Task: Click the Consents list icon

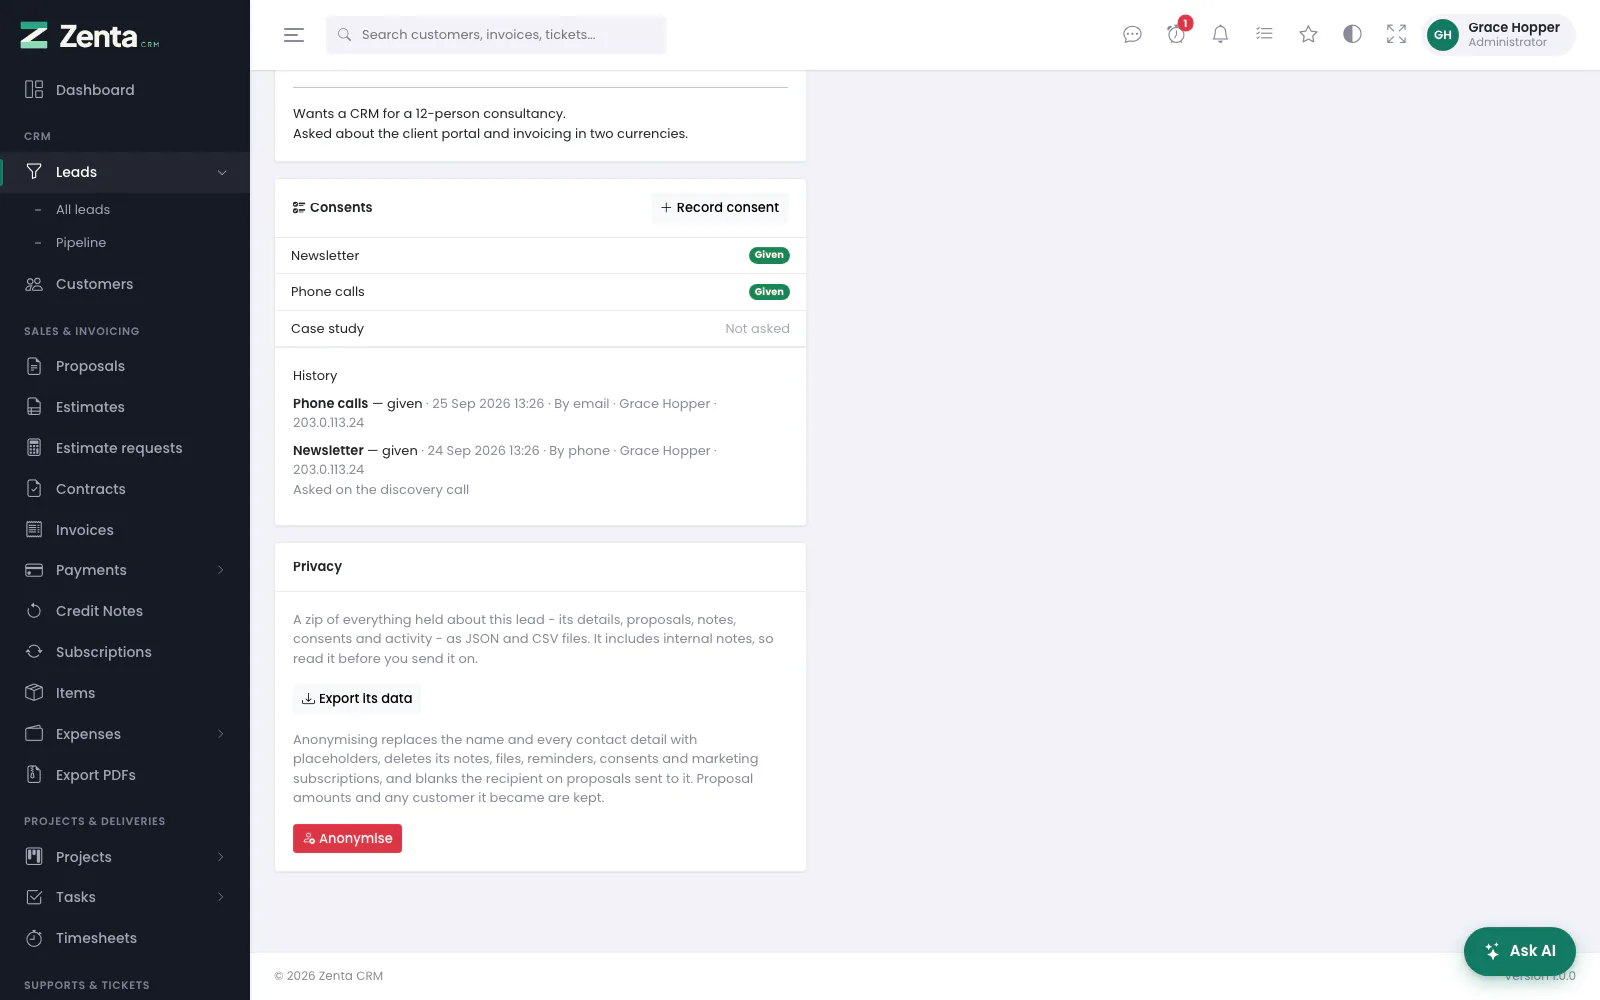Action: pyautogui.click(x=299, y=208)
